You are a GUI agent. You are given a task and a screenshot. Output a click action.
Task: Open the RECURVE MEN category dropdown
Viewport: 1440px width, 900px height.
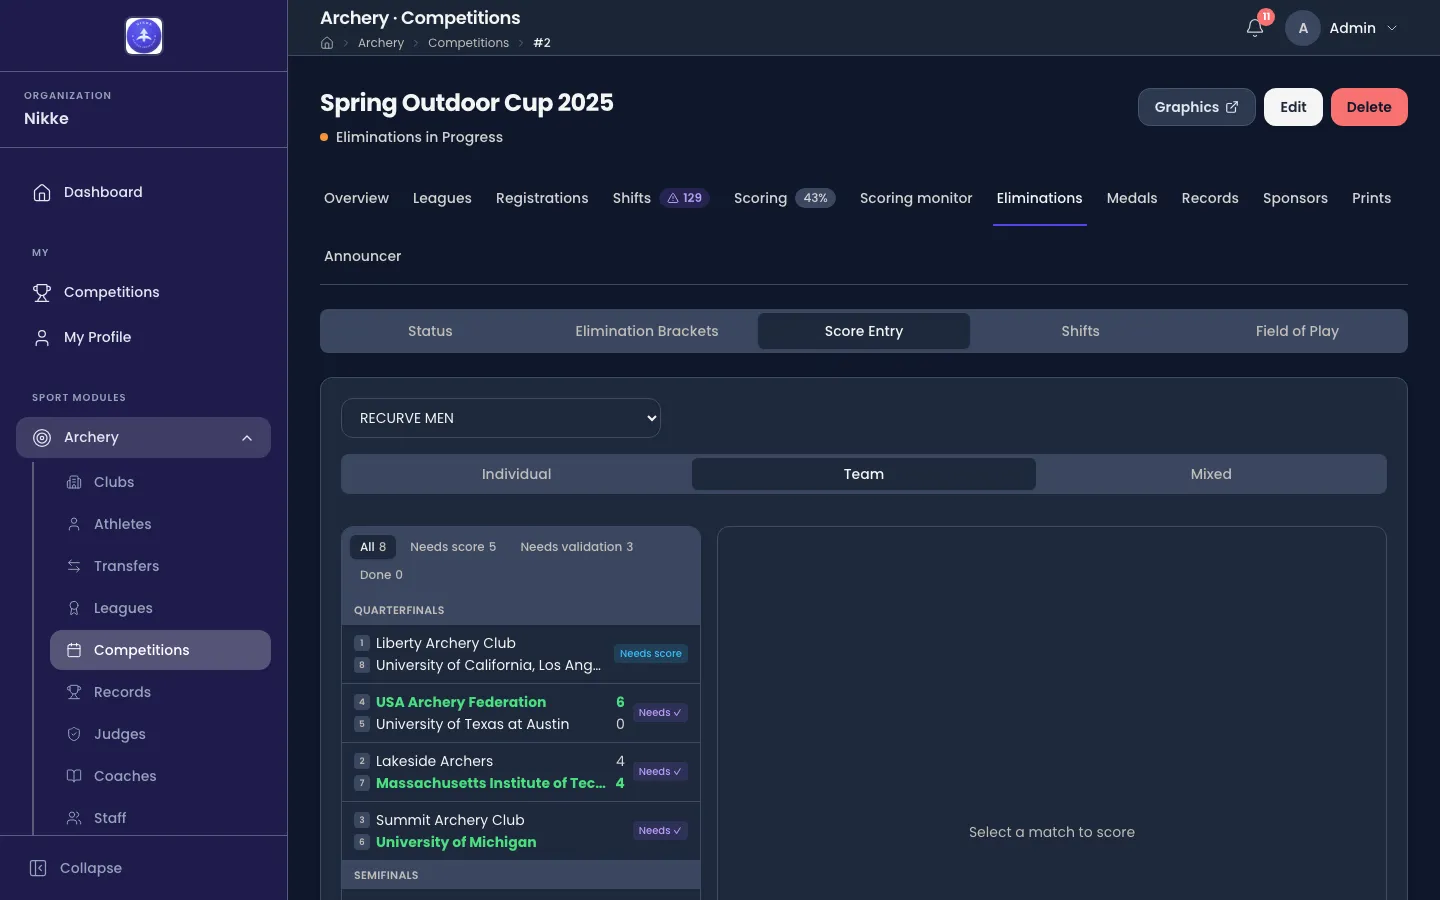[x=501, y=418]
